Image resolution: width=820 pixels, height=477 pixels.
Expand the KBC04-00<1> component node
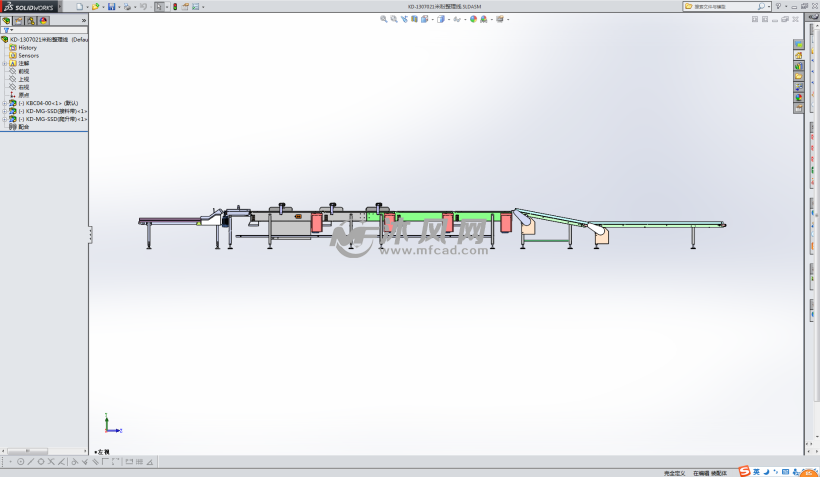(x=4, y=103)
